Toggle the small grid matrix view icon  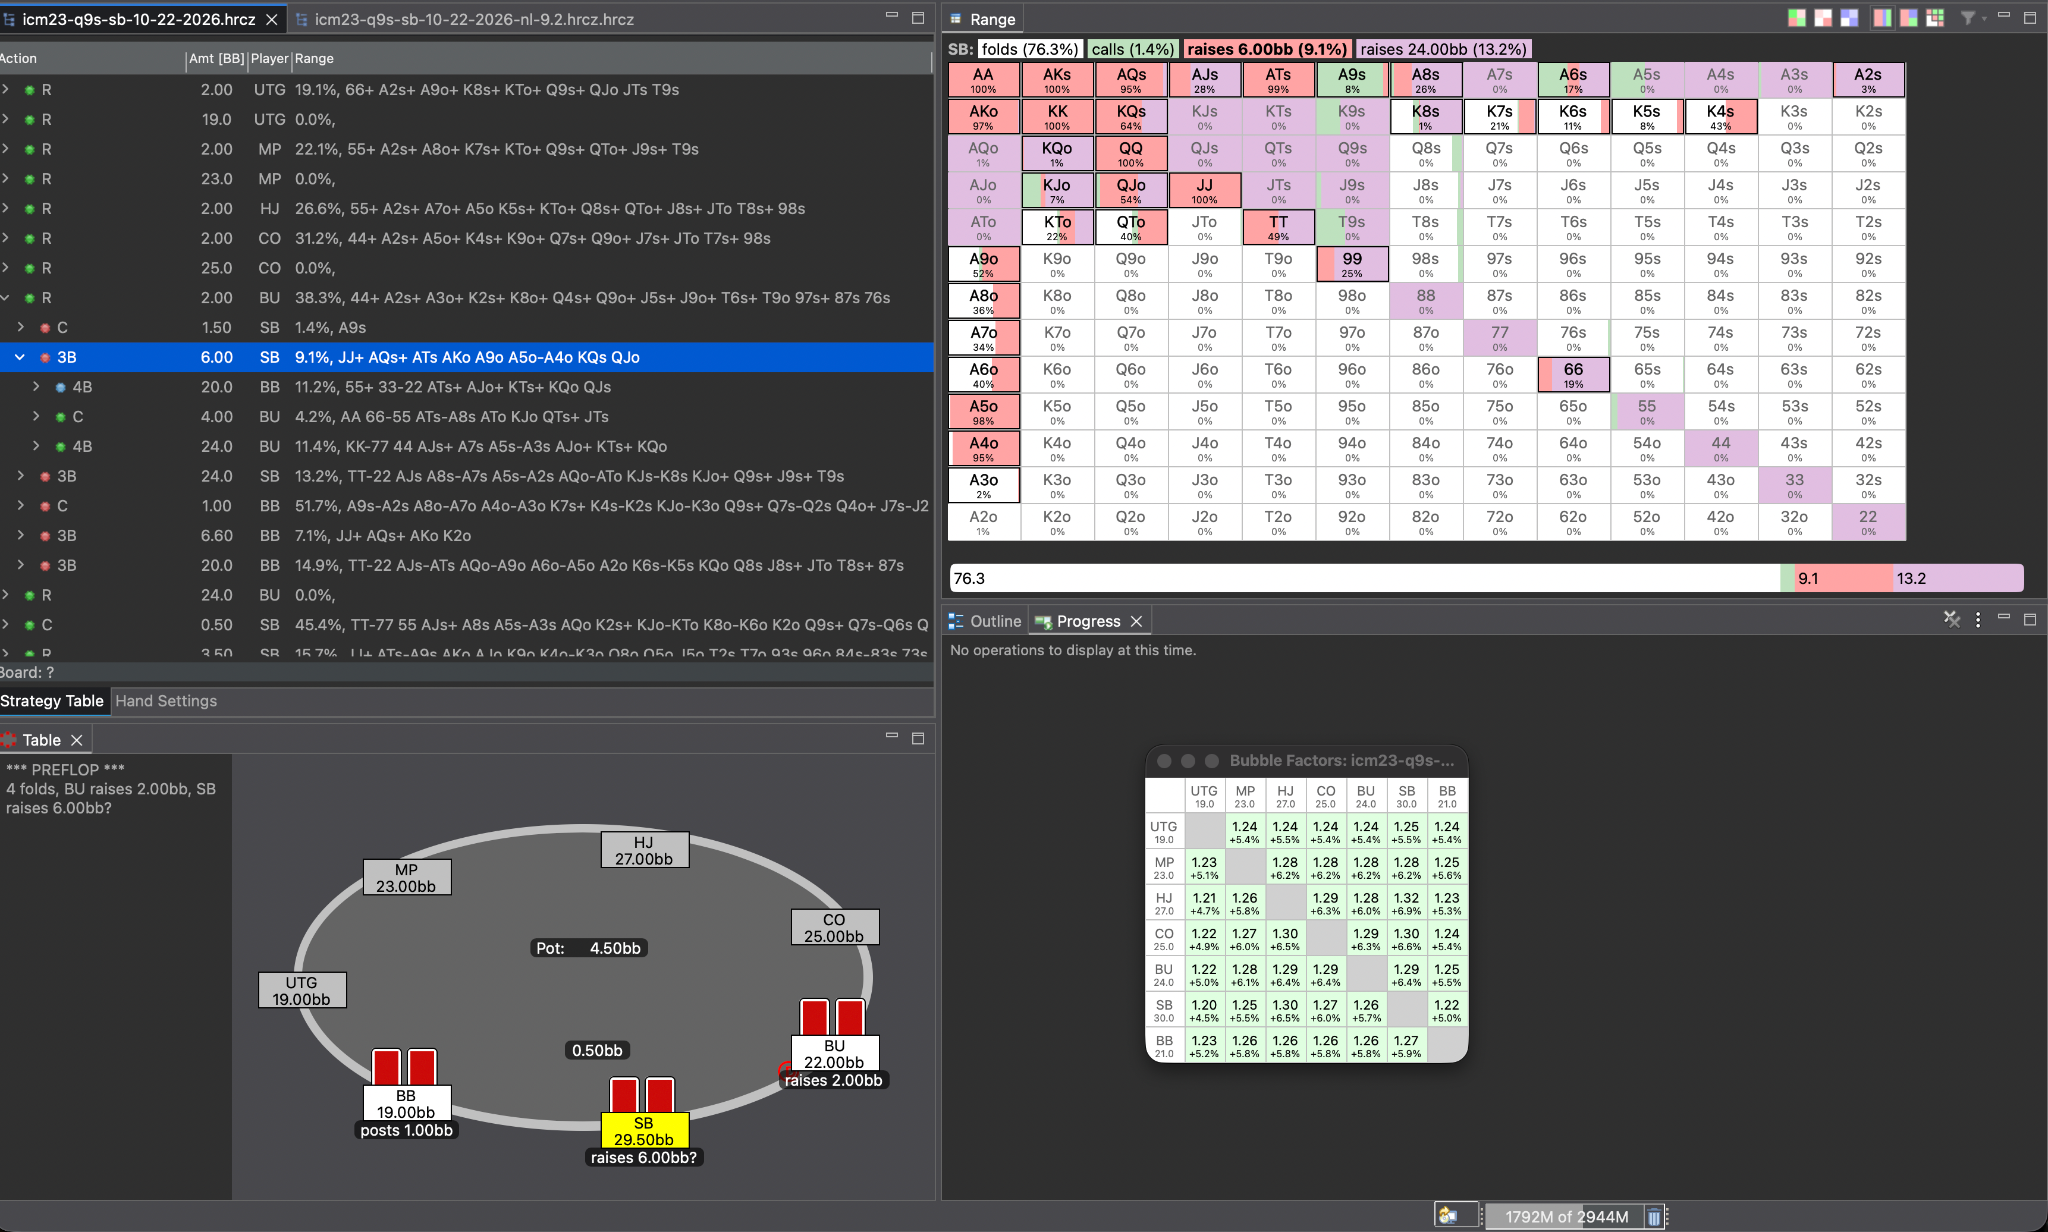pyautogui.click(x=1935, y=18)
